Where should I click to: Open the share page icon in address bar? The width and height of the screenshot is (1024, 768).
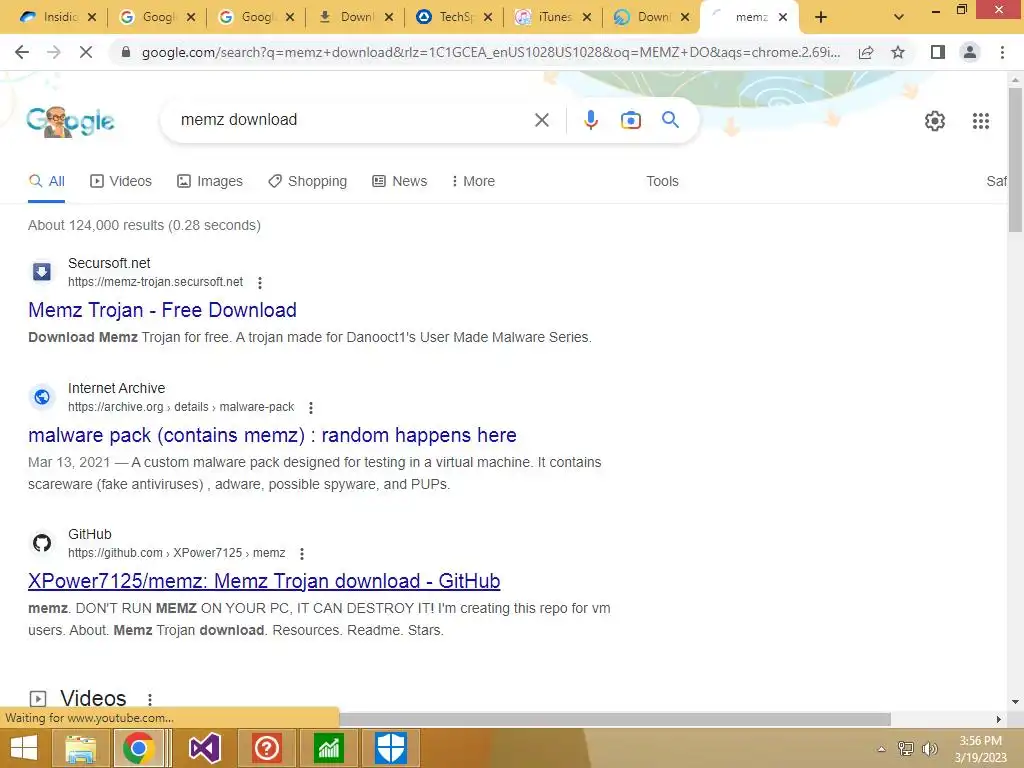click(866, 52)
